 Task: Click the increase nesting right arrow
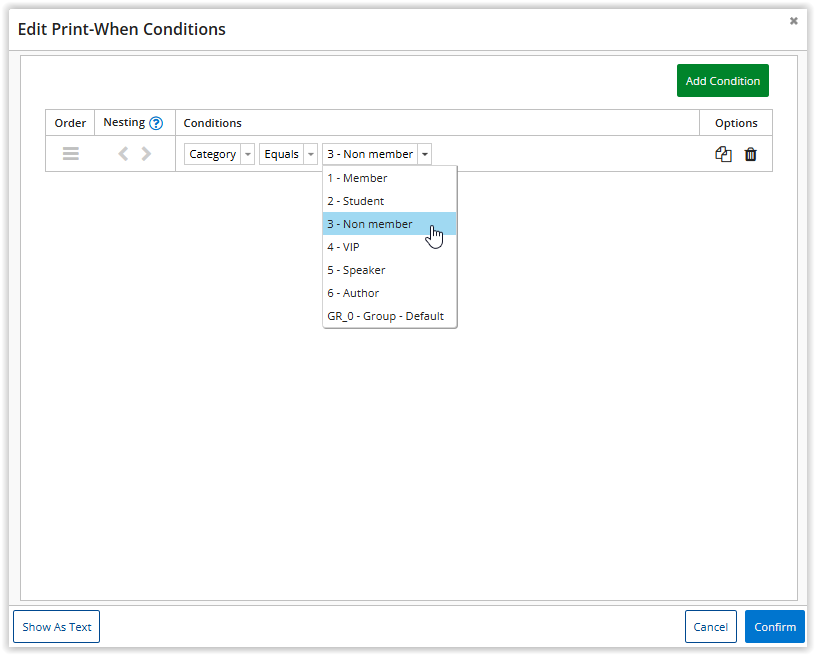point(146,154)
